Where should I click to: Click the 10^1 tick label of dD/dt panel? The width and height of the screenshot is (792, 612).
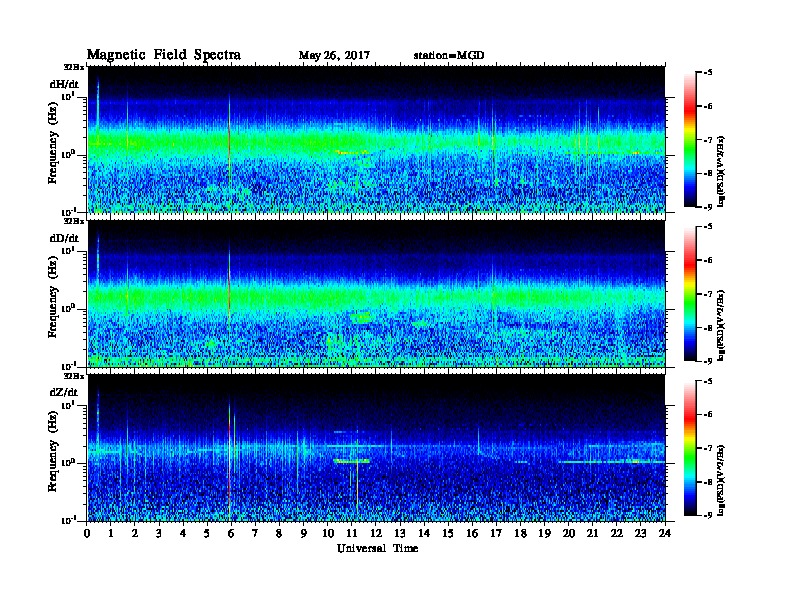pyautogui.click(x=69, y=250)
